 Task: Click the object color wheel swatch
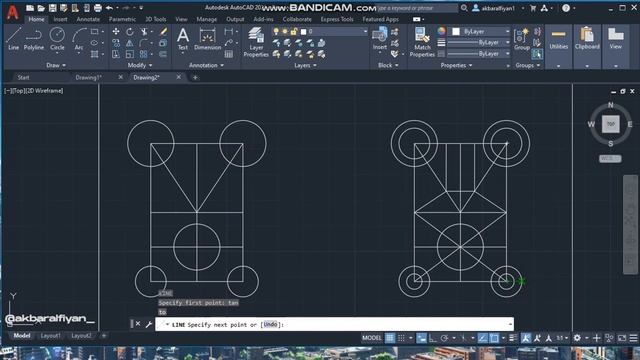click(441, 31)
